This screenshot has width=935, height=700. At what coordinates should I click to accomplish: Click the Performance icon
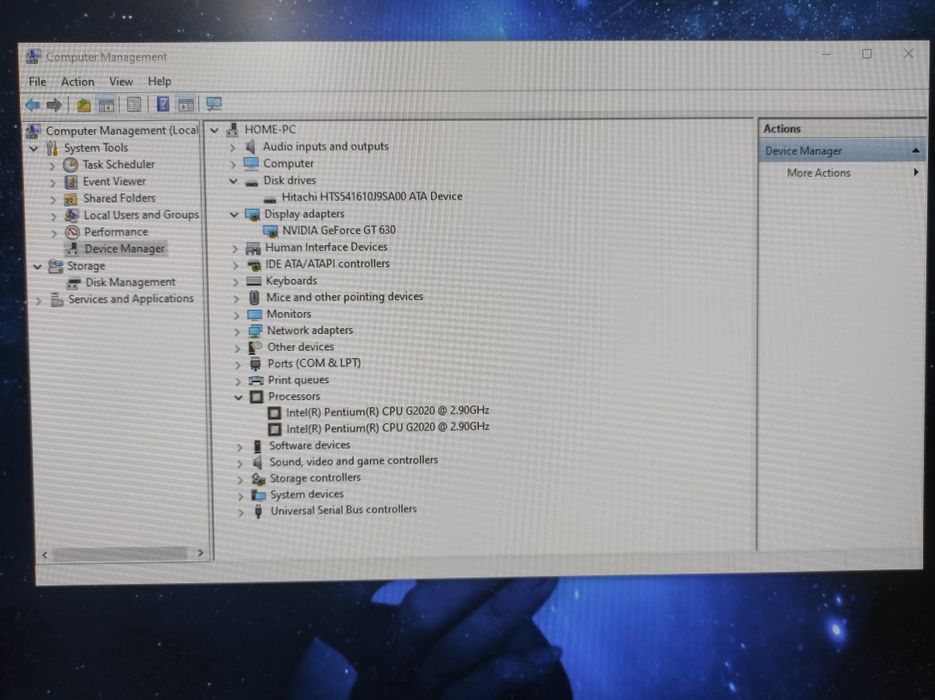click(x=72, y=232)
